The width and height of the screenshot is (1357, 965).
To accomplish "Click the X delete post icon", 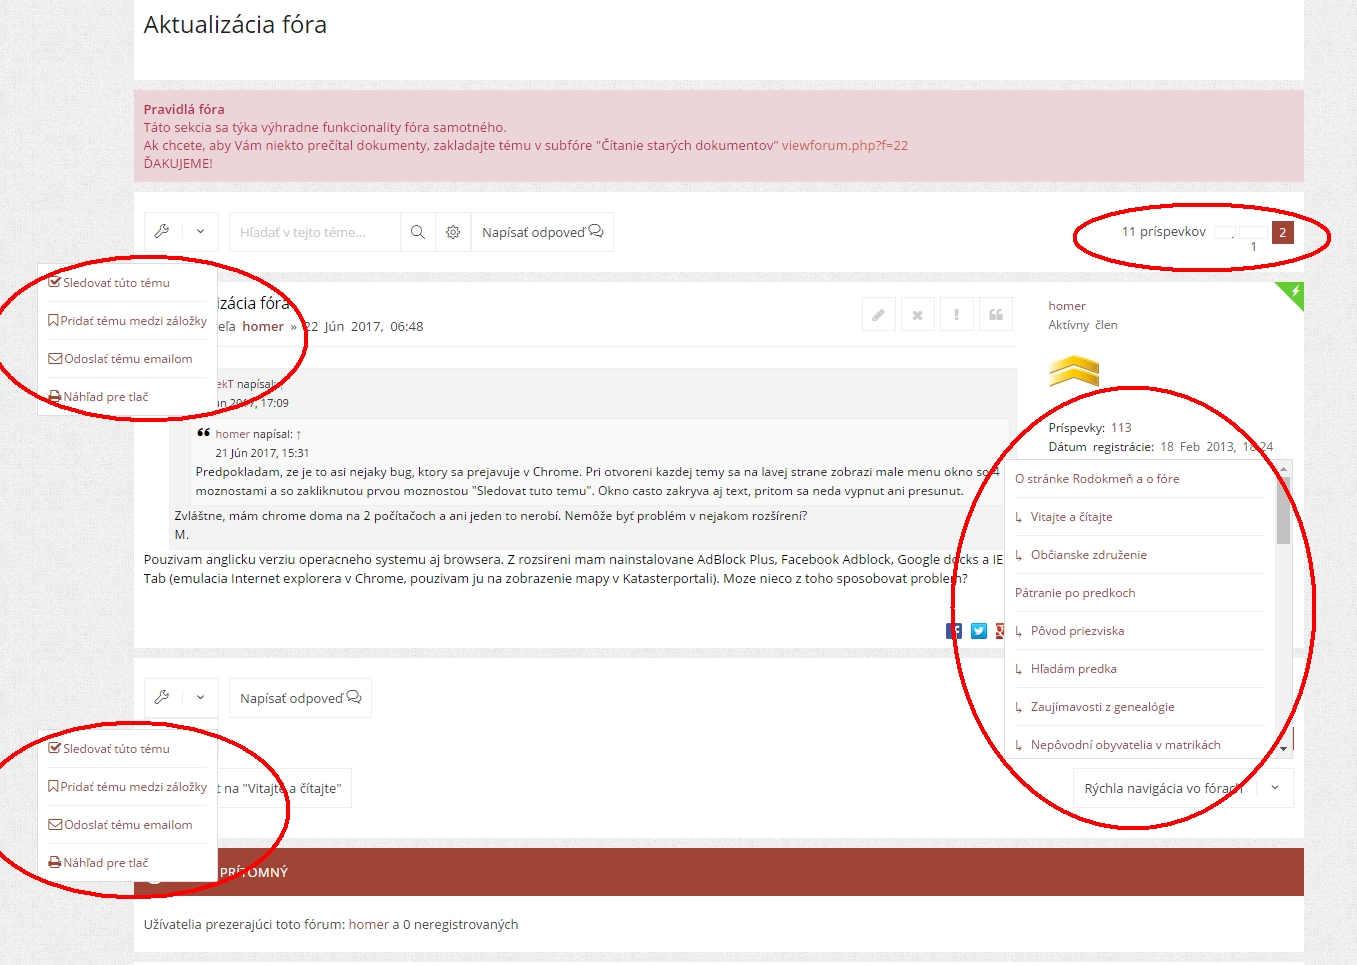I will tap(917, 315).
